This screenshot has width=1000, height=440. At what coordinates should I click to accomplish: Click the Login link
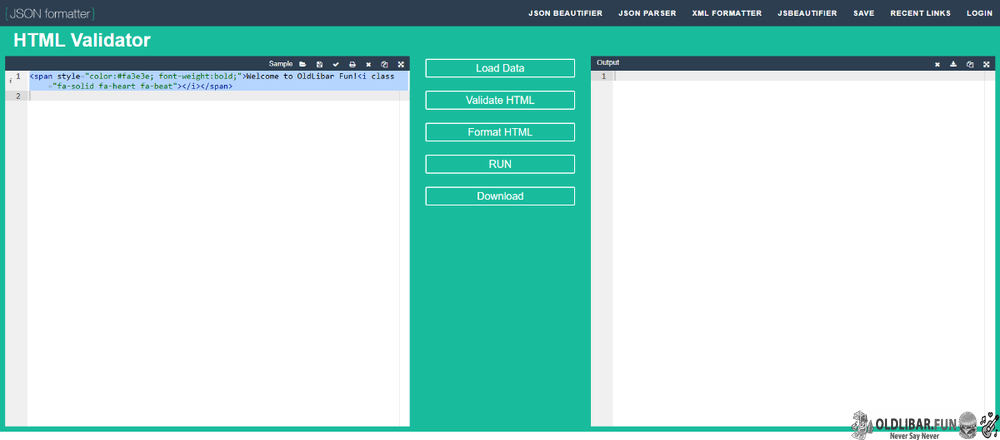979,13
